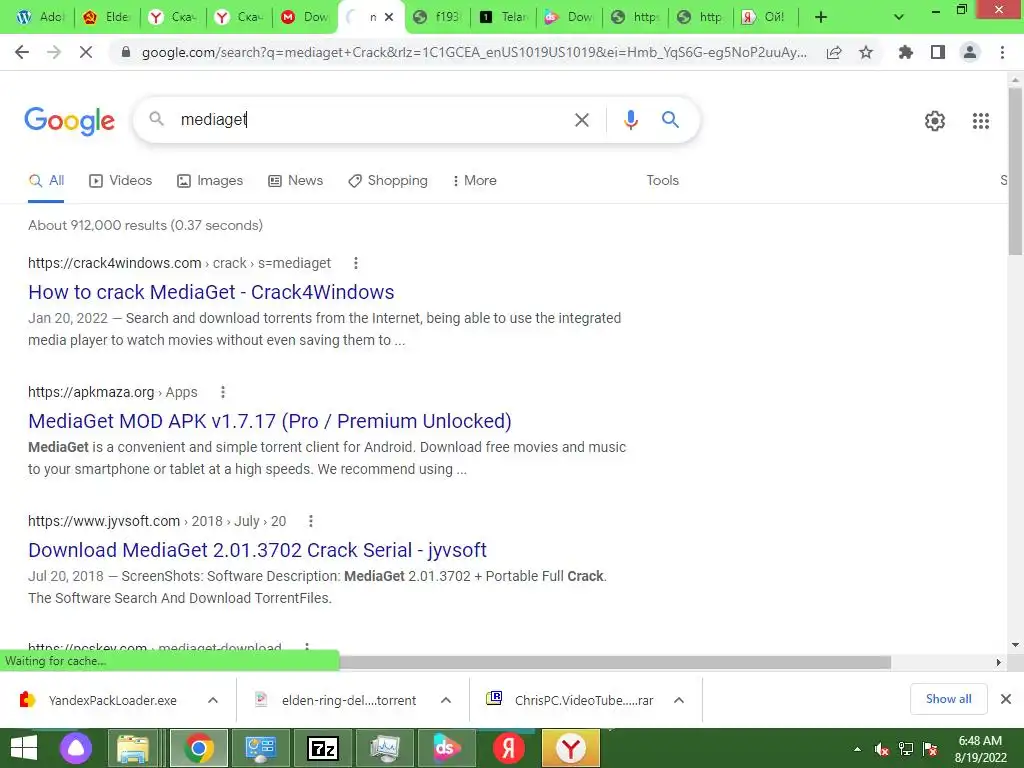Click the taskbar clock and date
Image resolution: width=1024 pixels, height=768 pixels.
[x=980, y=749]
